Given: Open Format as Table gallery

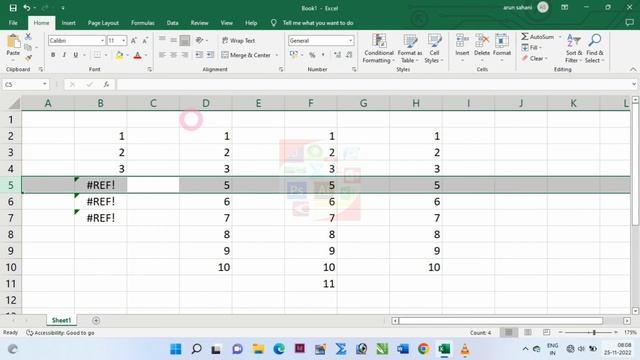Looking at the screenshot, I should coord(410,49).
